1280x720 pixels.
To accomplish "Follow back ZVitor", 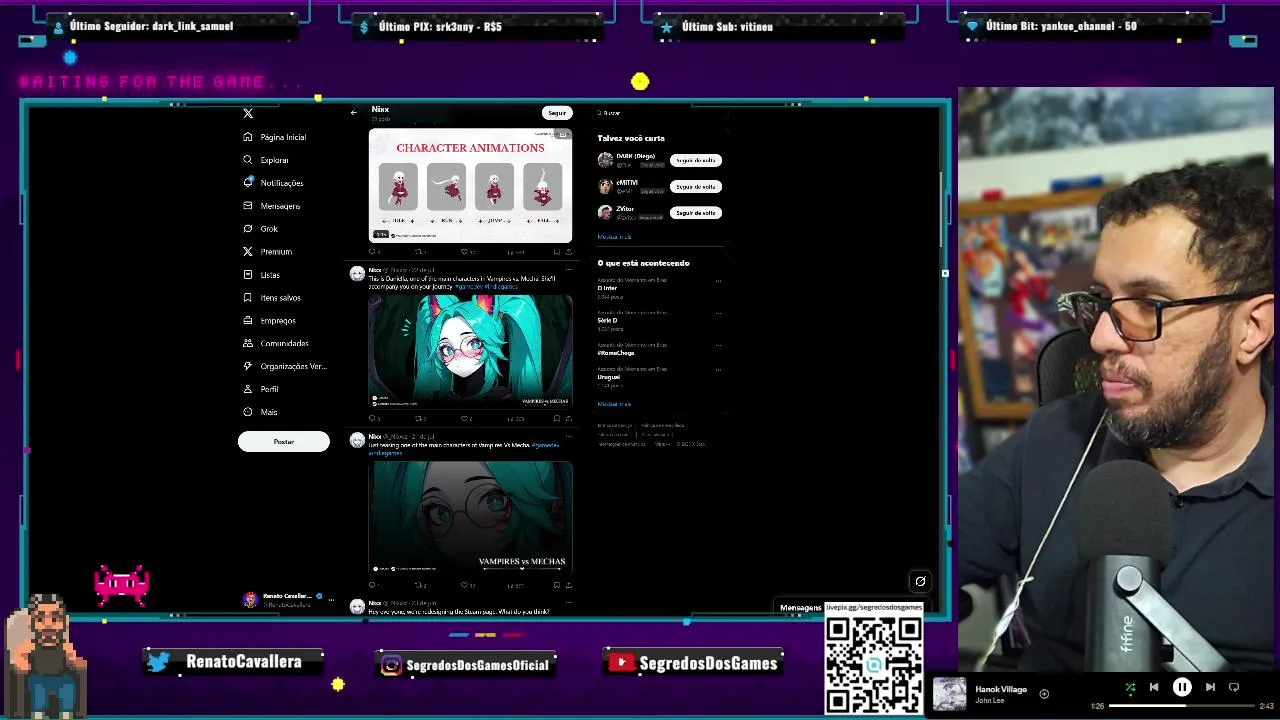I will (695, 212).
